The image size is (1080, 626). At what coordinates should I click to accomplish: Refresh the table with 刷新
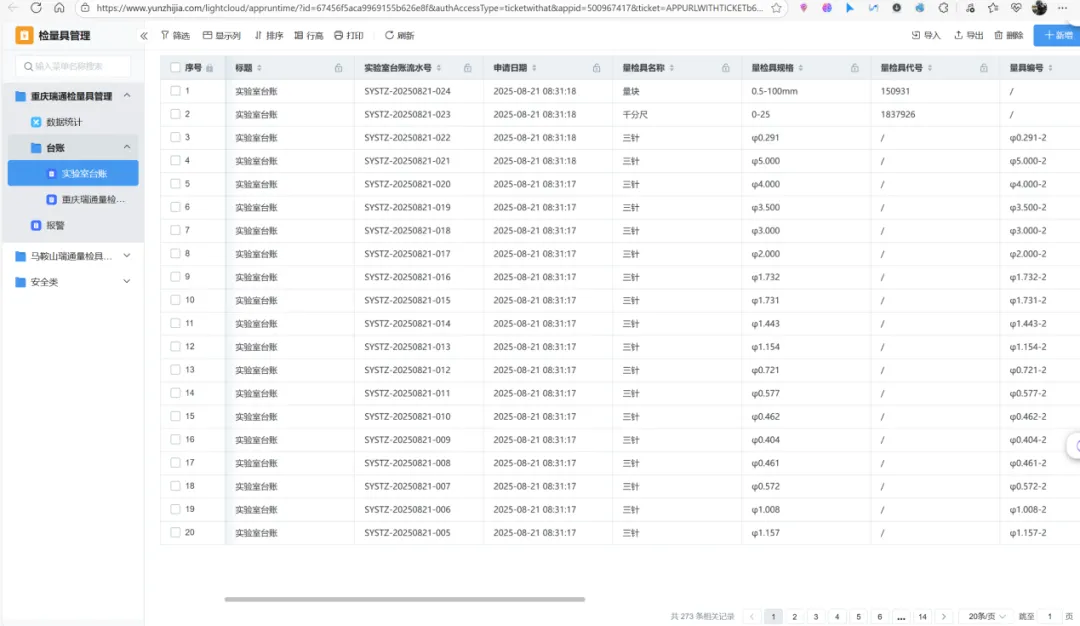tap(390, 35)
